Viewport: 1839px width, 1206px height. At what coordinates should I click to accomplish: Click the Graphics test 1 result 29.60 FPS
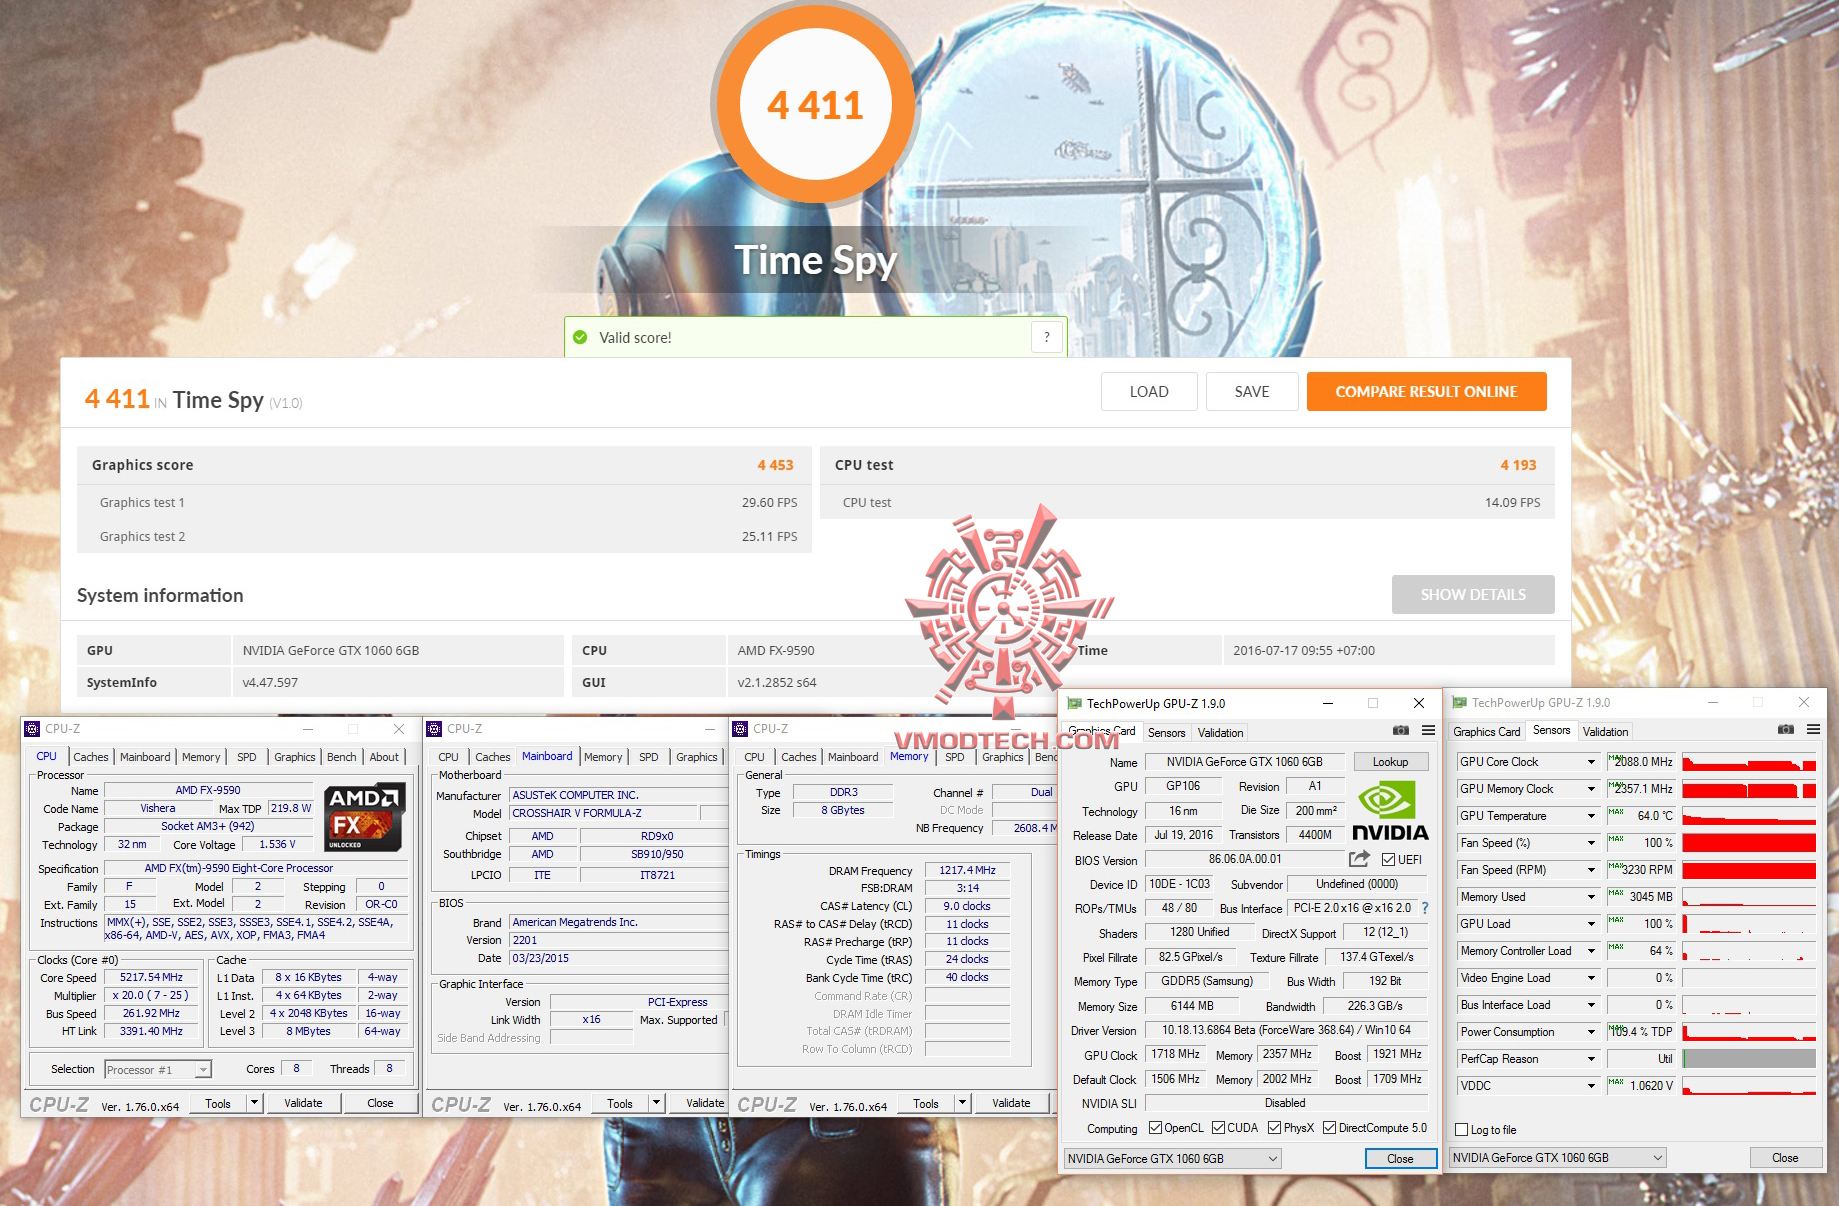(x=770, y=503)
